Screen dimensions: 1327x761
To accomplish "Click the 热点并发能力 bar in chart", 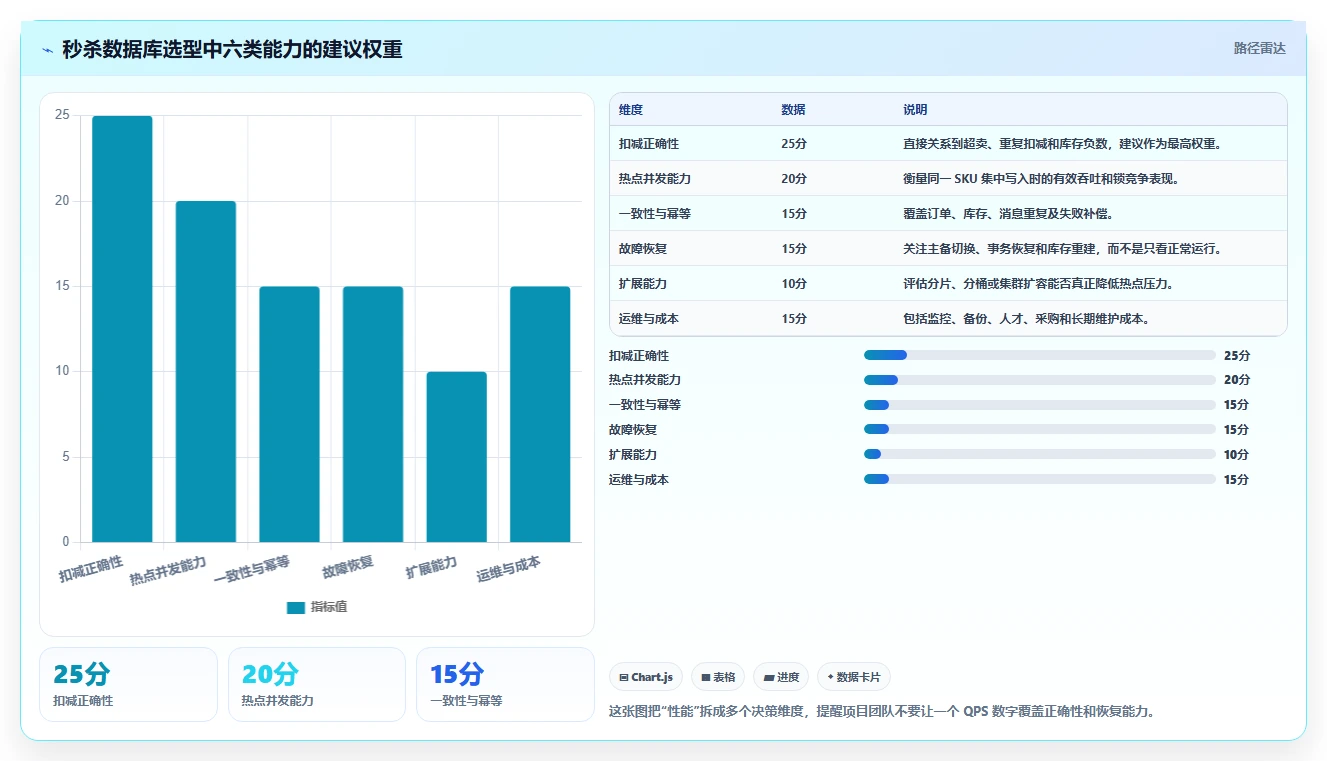I will (x=206, y=372).
